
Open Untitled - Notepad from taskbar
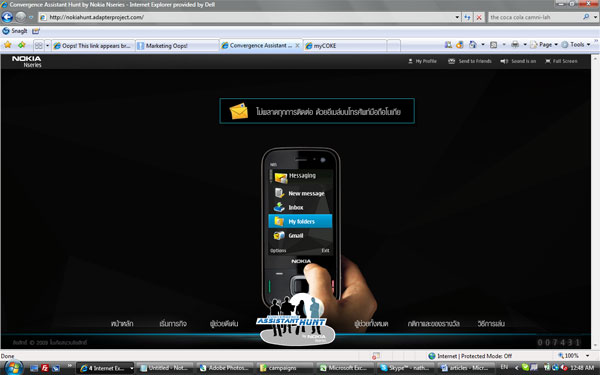(x=165, y=368)
